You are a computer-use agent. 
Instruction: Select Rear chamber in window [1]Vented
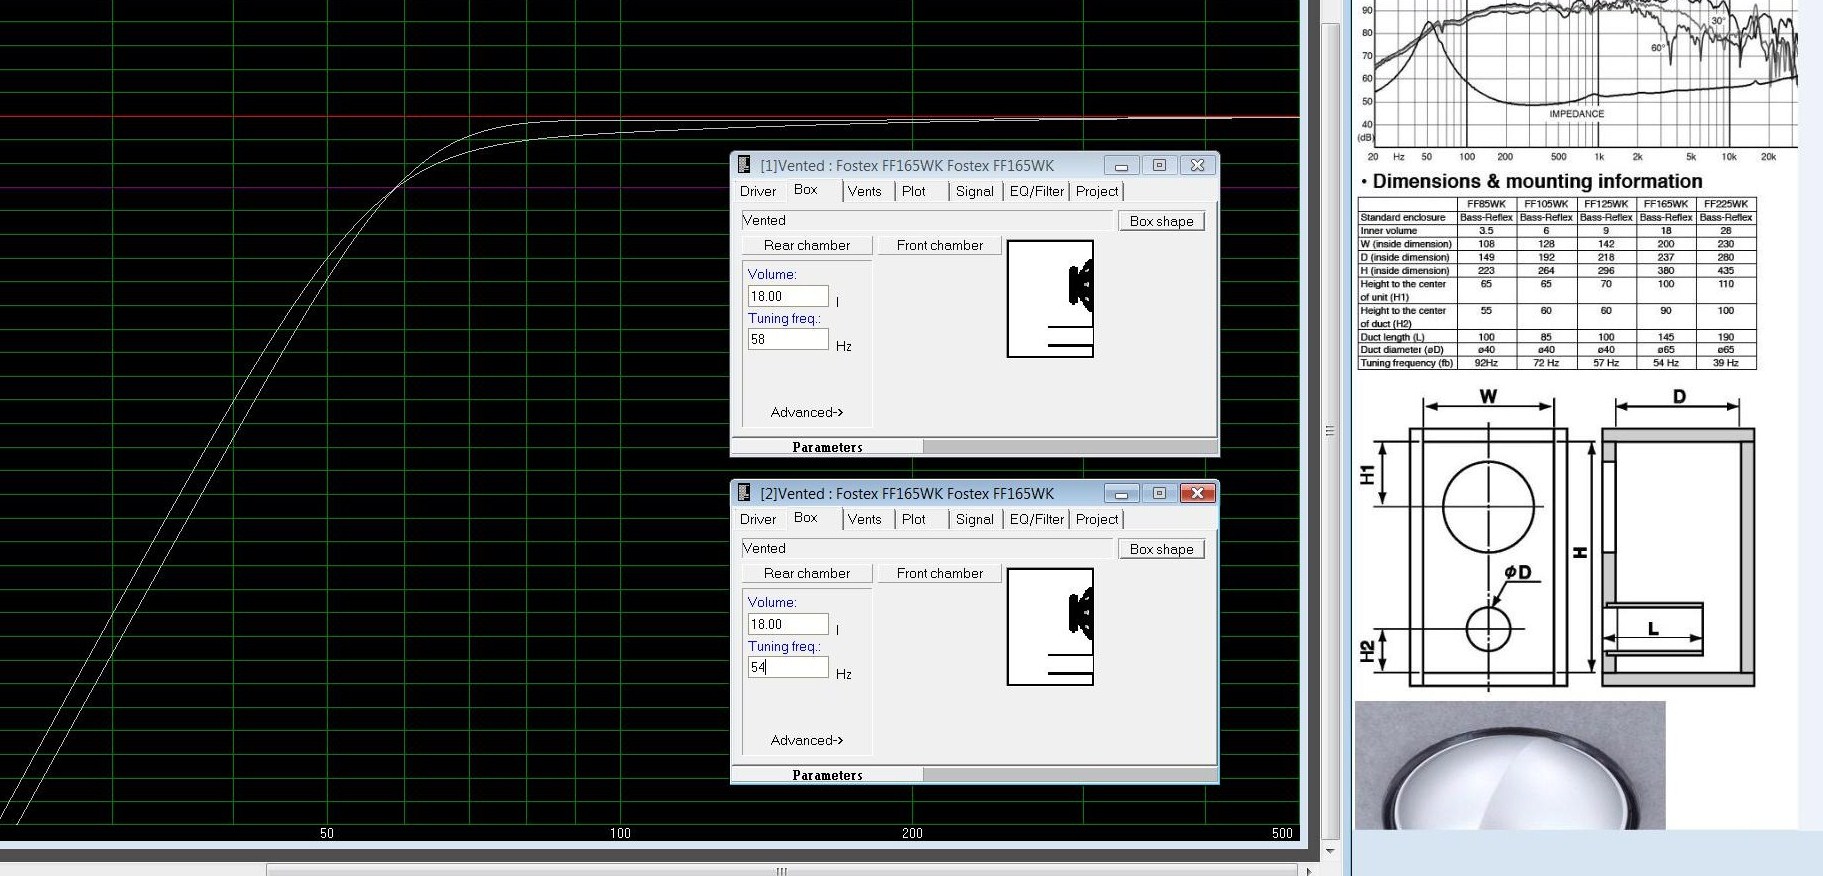click(x=807, y=245)
